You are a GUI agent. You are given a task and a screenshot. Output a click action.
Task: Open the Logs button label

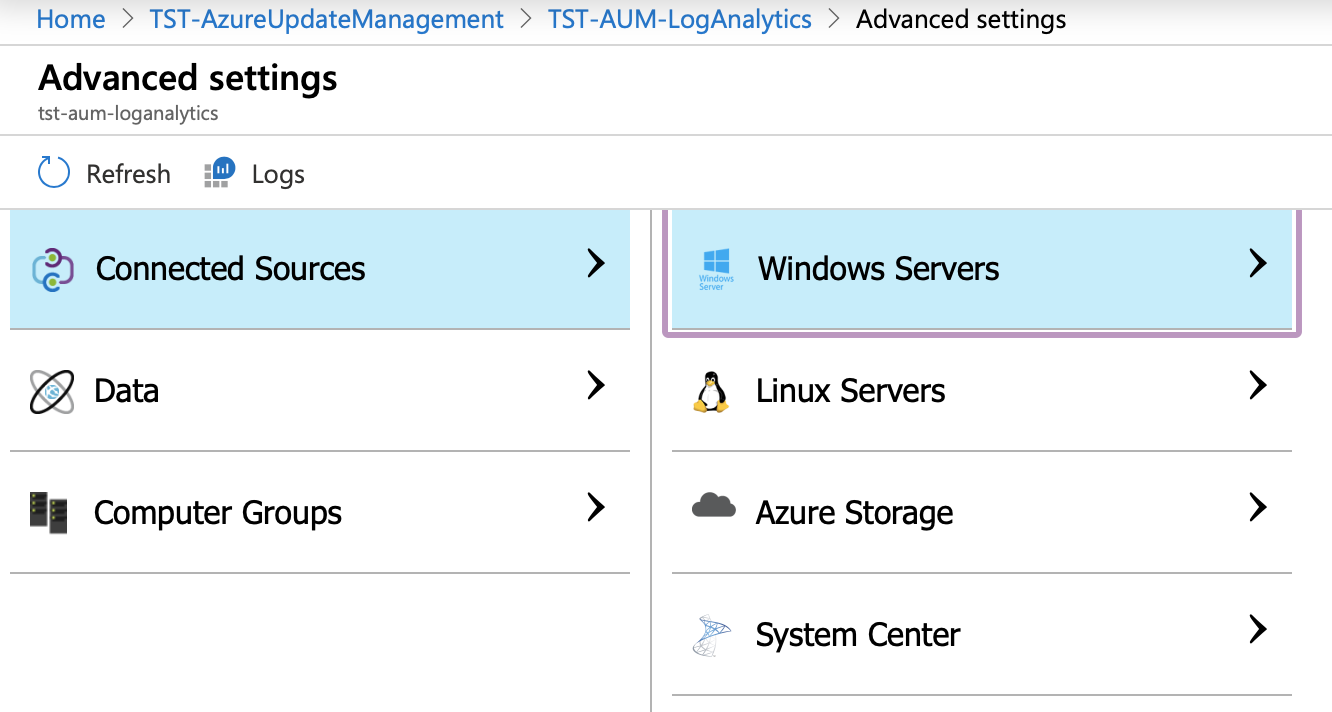pyautogui.click(x=278, y=174)
